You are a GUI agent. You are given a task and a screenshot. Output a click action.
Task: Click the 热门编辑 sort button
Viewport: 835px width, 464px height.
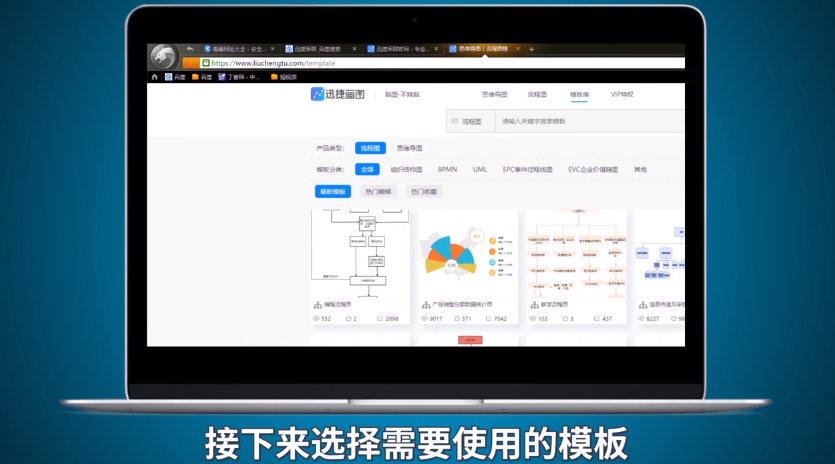[x=378, y=192]
